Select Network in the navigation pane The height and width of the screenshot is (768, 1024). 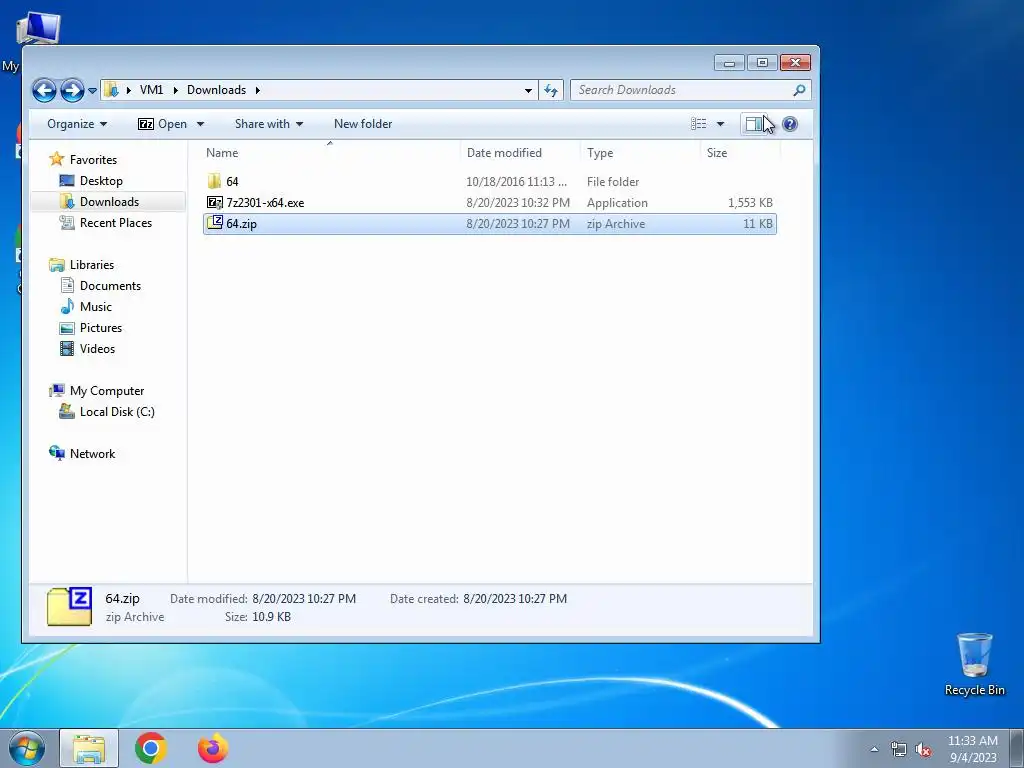pyautogui.click(x=92, y=454)
